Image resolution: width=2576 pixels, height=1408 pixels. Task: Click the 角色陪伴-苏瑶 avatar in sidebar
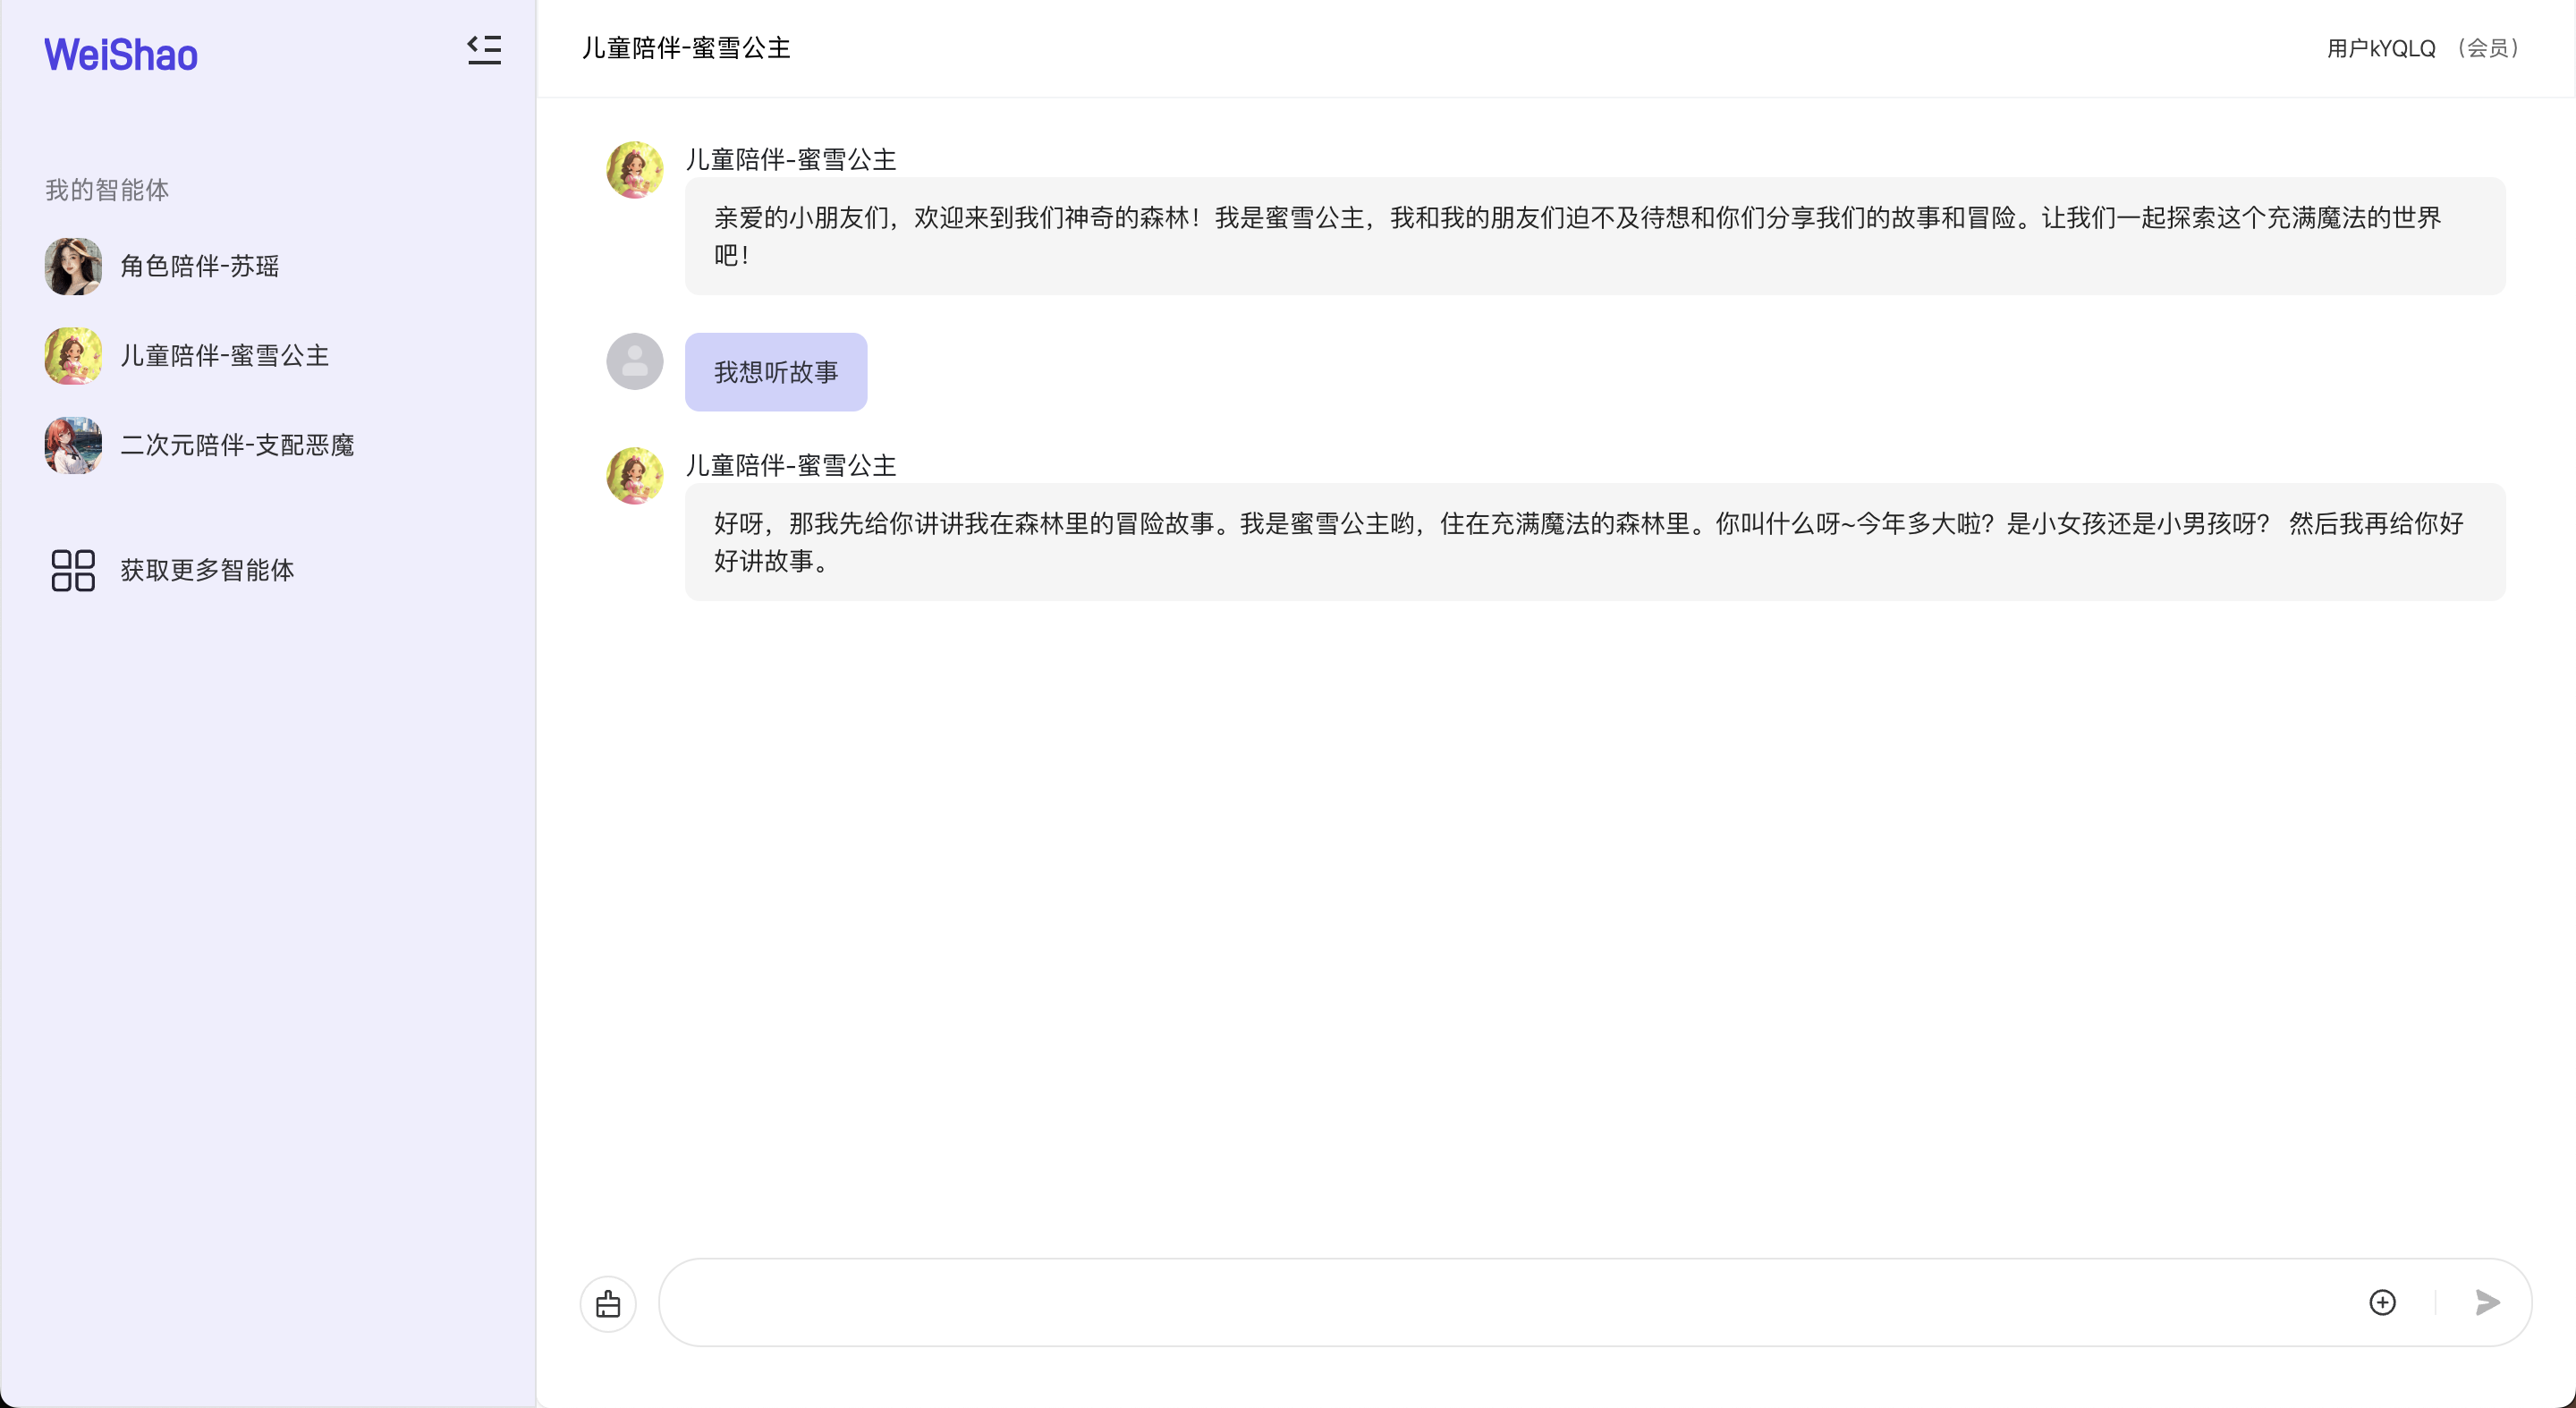pos(73,266)
